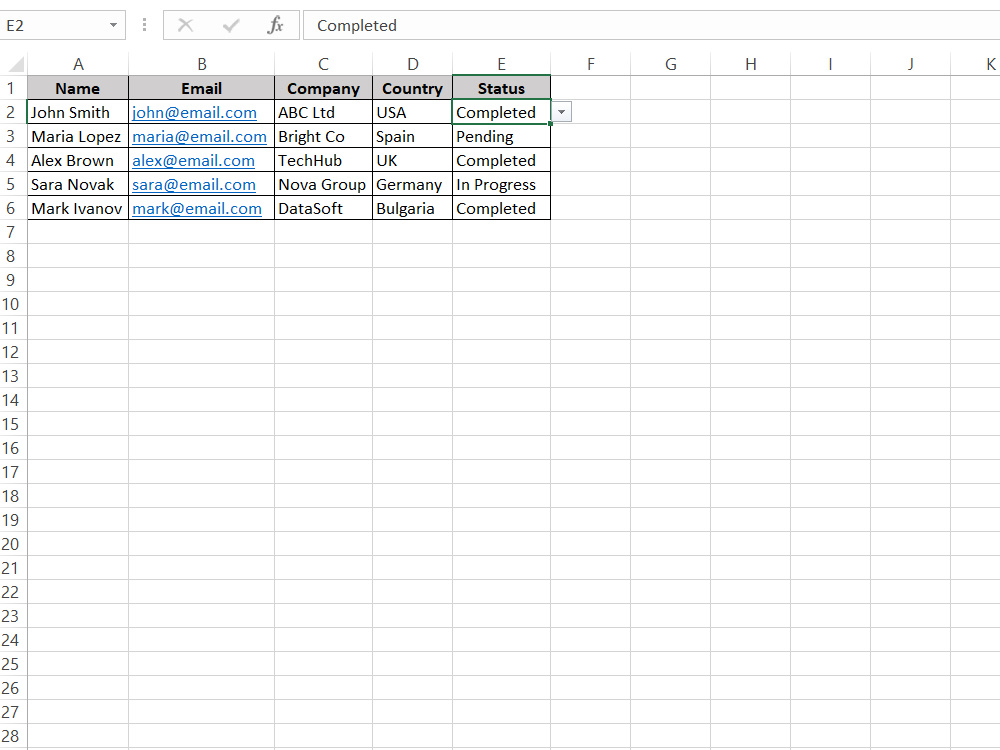Select the ABC Ltd cell
Viewport: 1000px width, 750px height.
(323, 112)
